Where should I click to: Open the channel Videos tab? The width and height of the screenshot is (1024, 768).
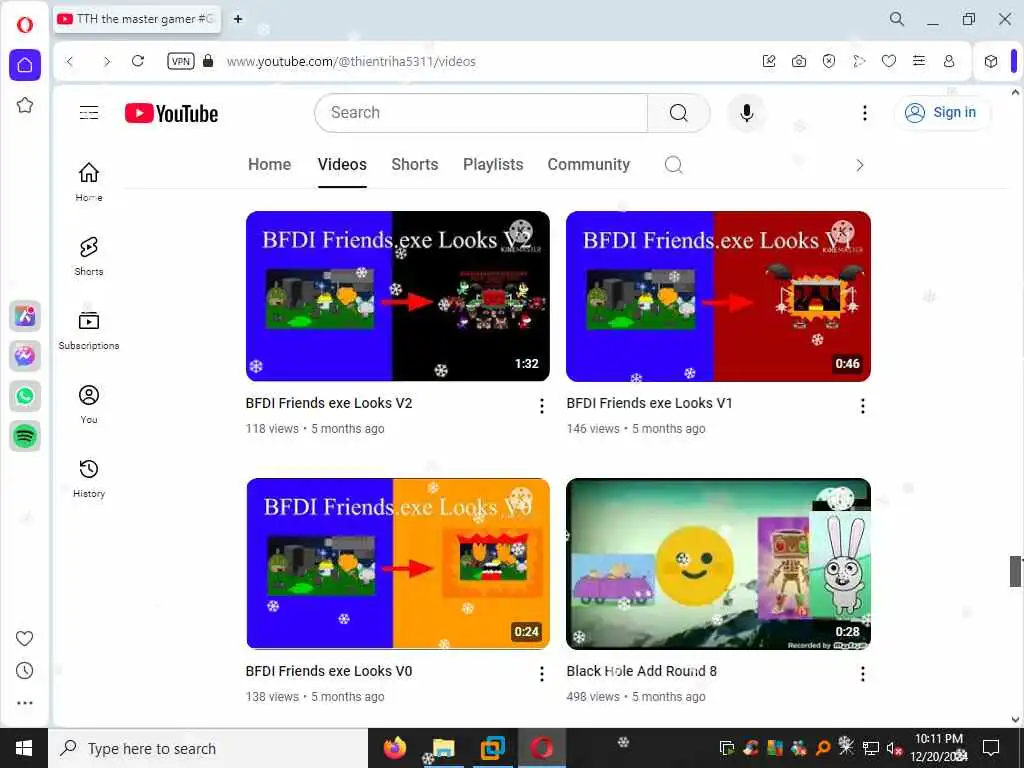pyautogui.click(x=342, y=165)
